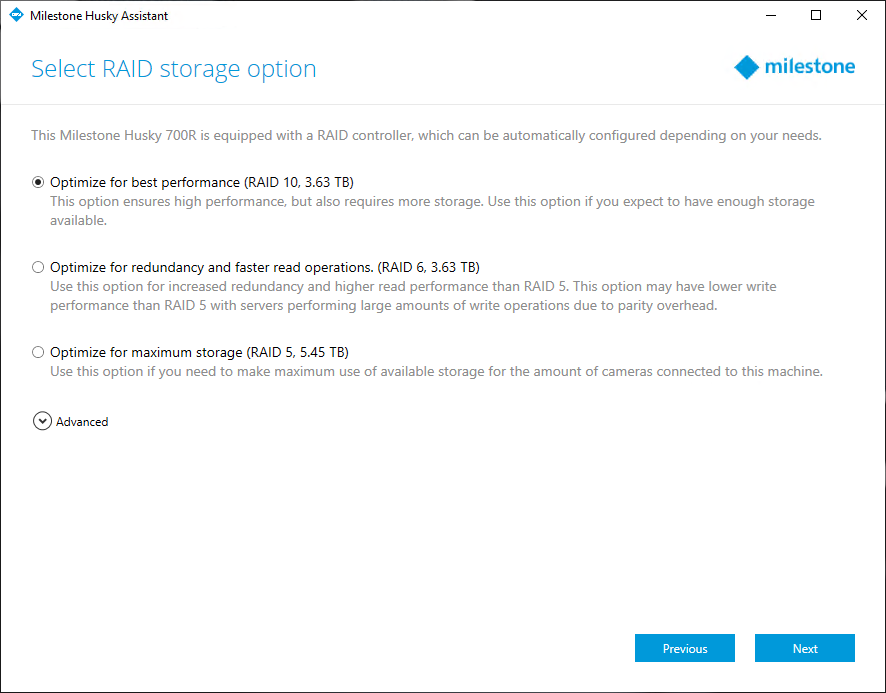Click the 'Select RAID storage option' heading
The height and width of the screenshot is (693, 886).
[x=173, y=69]
